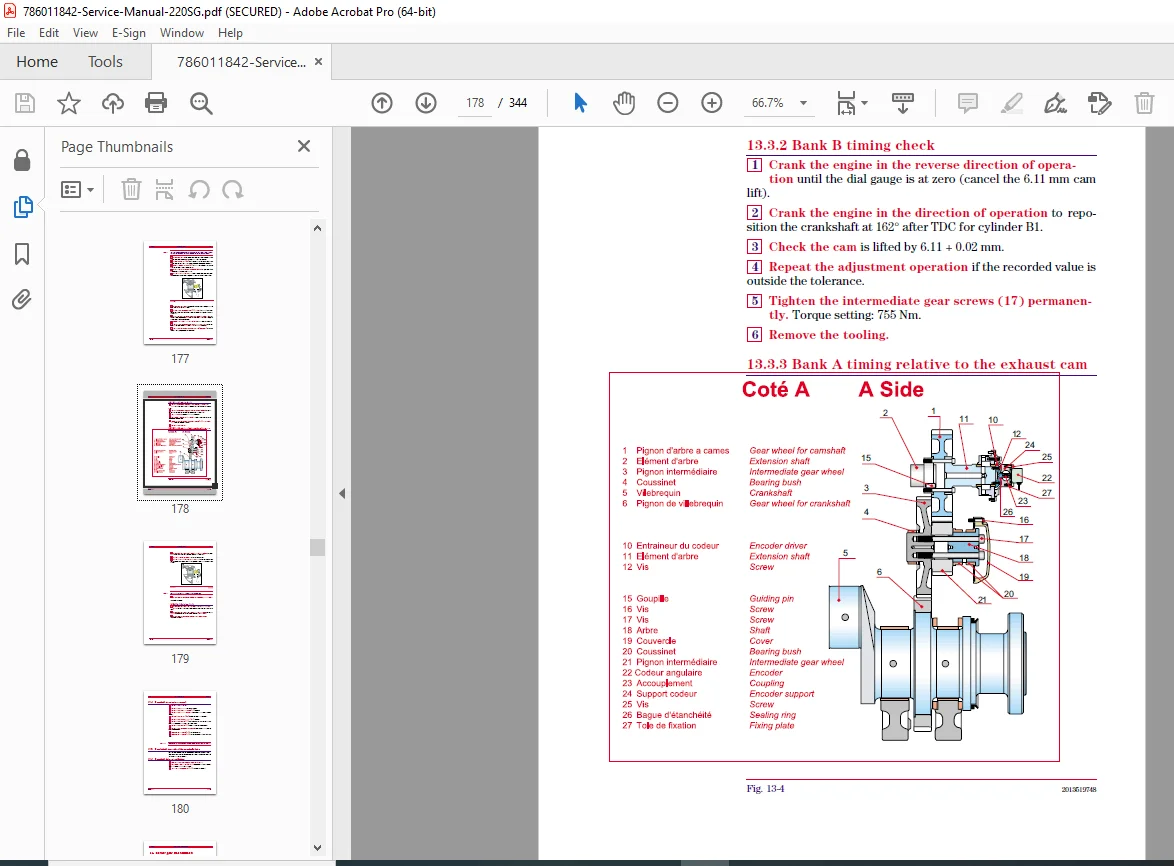The image size is (1174, 866).
Task: Select the 786011842-Service document tab
Action: (241, 62)
